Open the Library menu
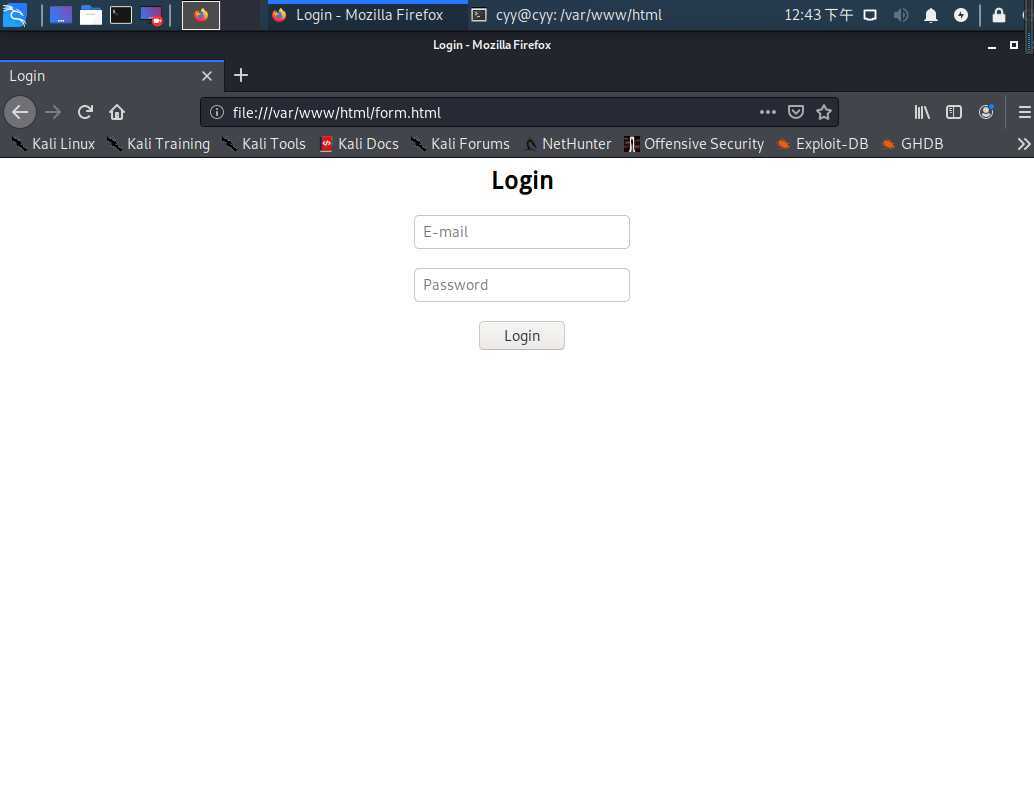This screenshot has height=798, width=1034. [x=922, y=112]
